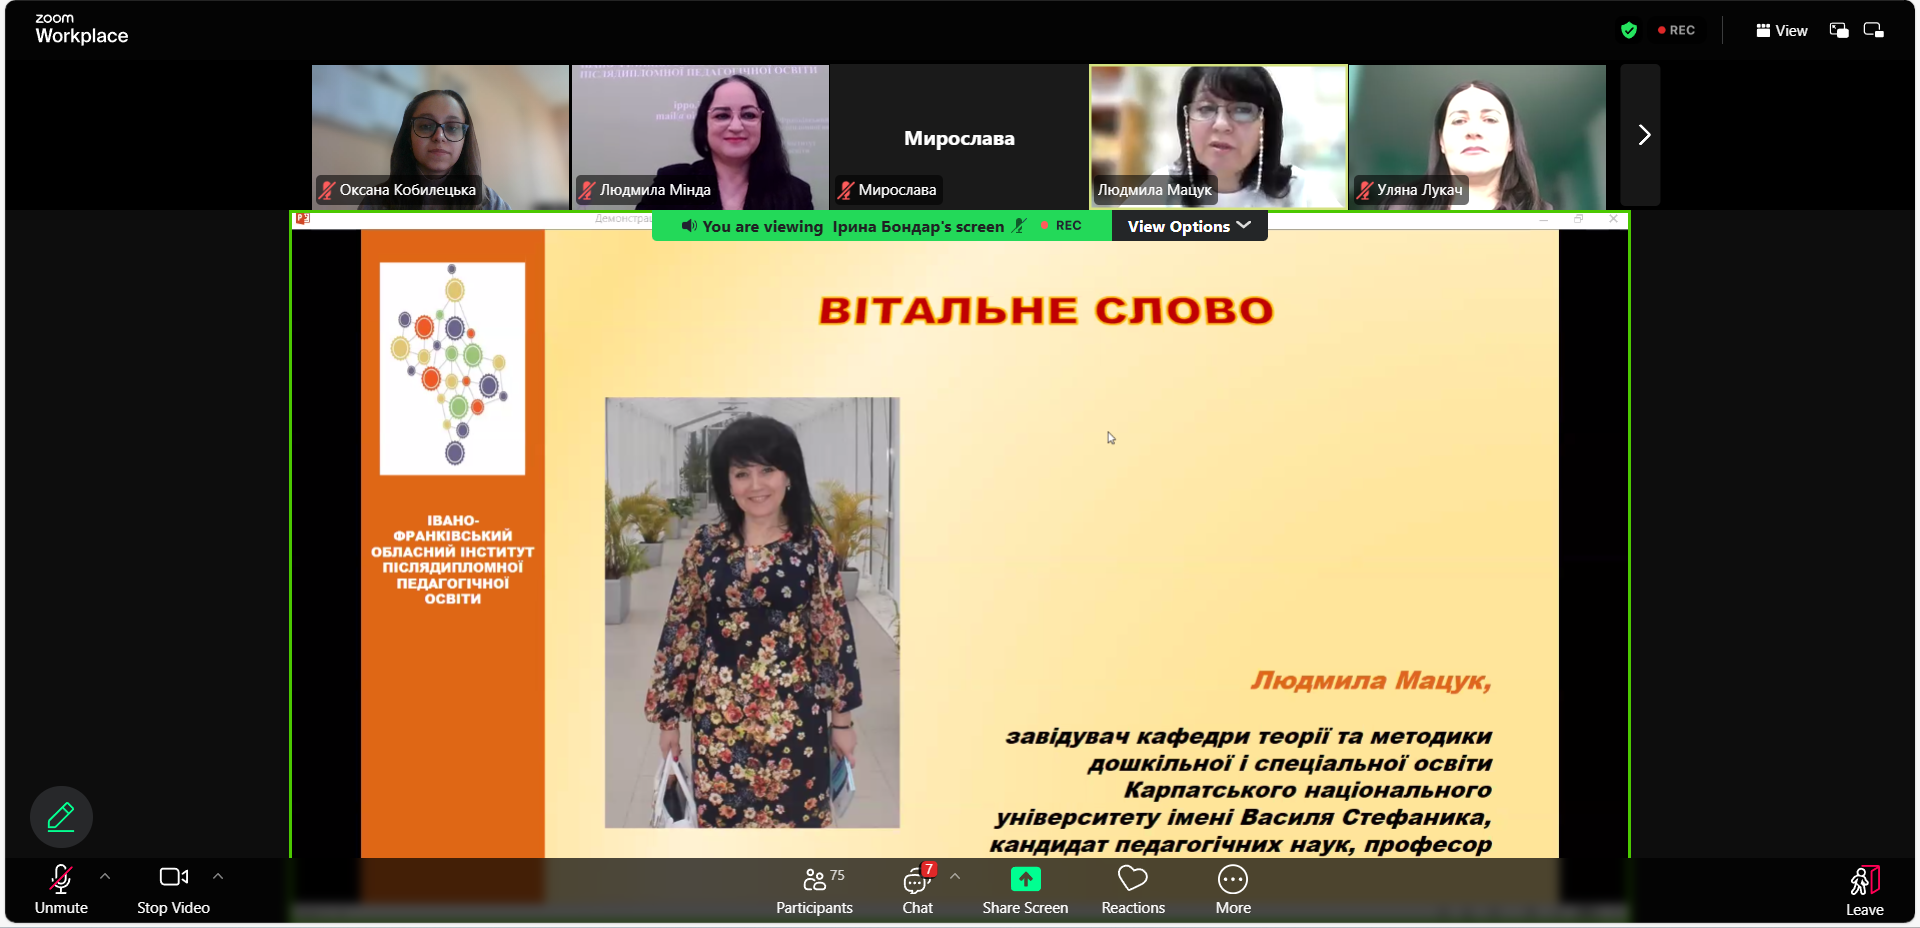Open the View layout menu

click(1782, 30)
